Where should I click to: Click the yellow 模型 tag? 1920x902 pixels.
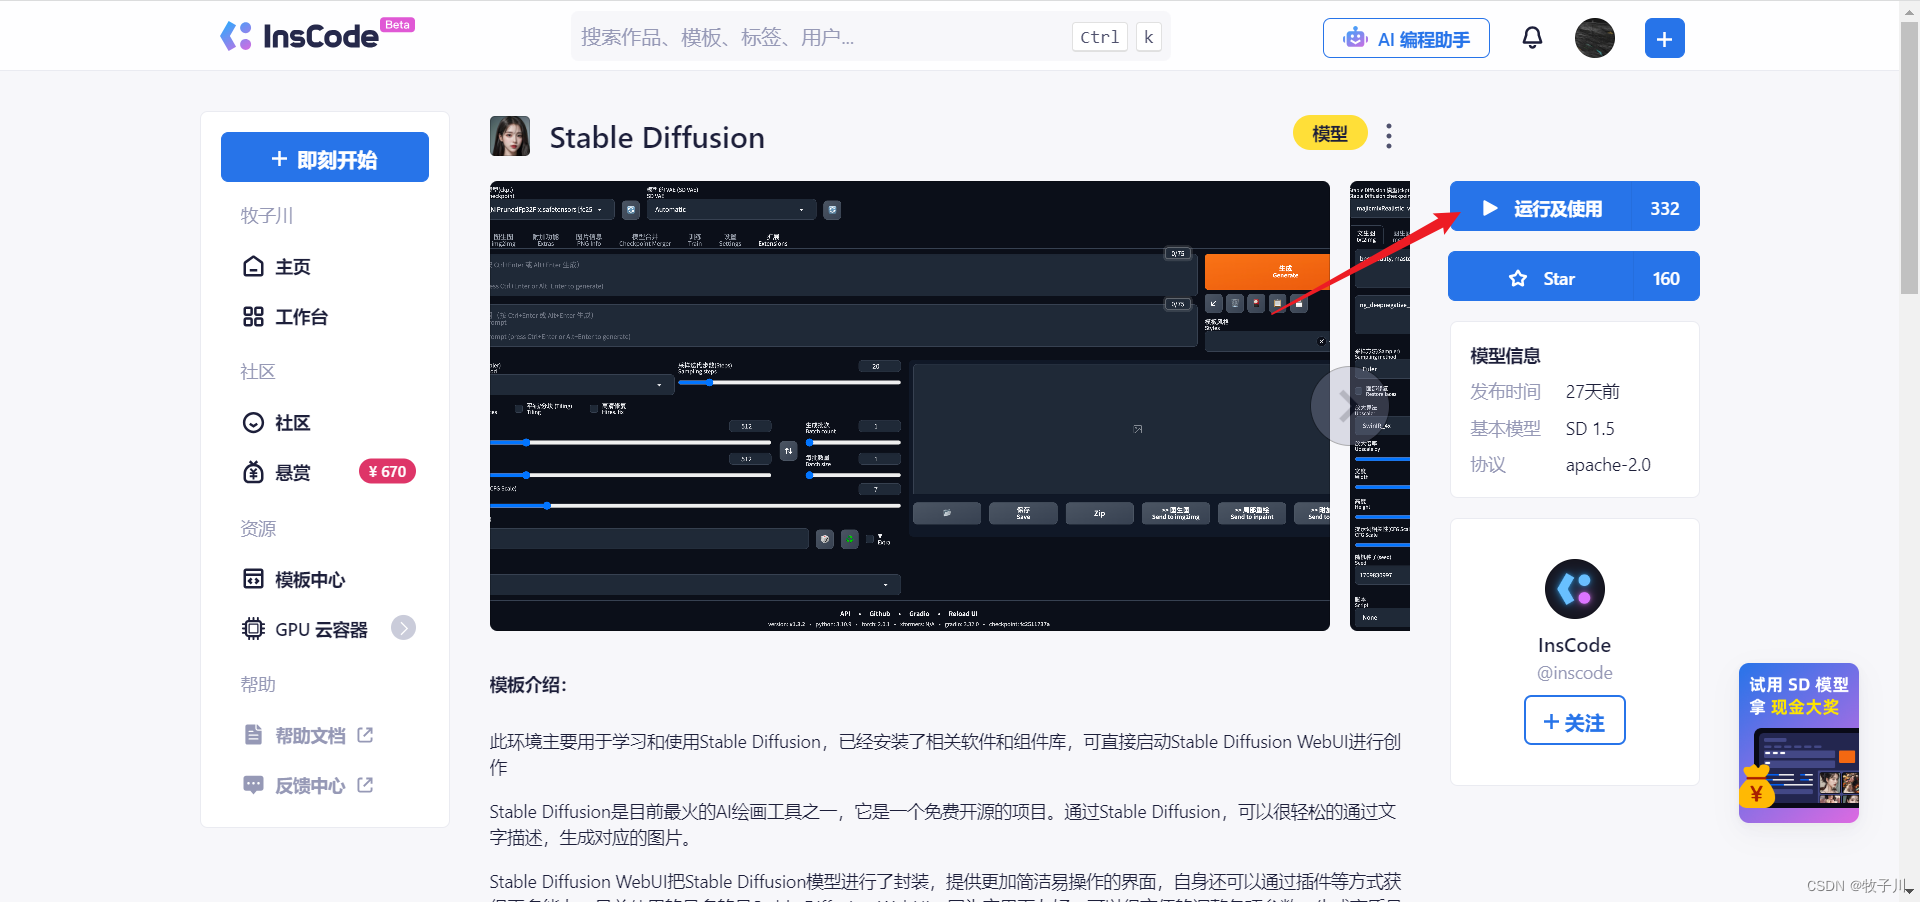tap(1330, 133)
